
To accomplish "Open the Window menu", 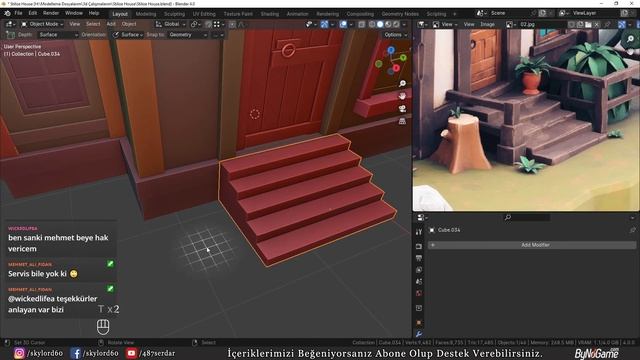I will coord(74,13).
